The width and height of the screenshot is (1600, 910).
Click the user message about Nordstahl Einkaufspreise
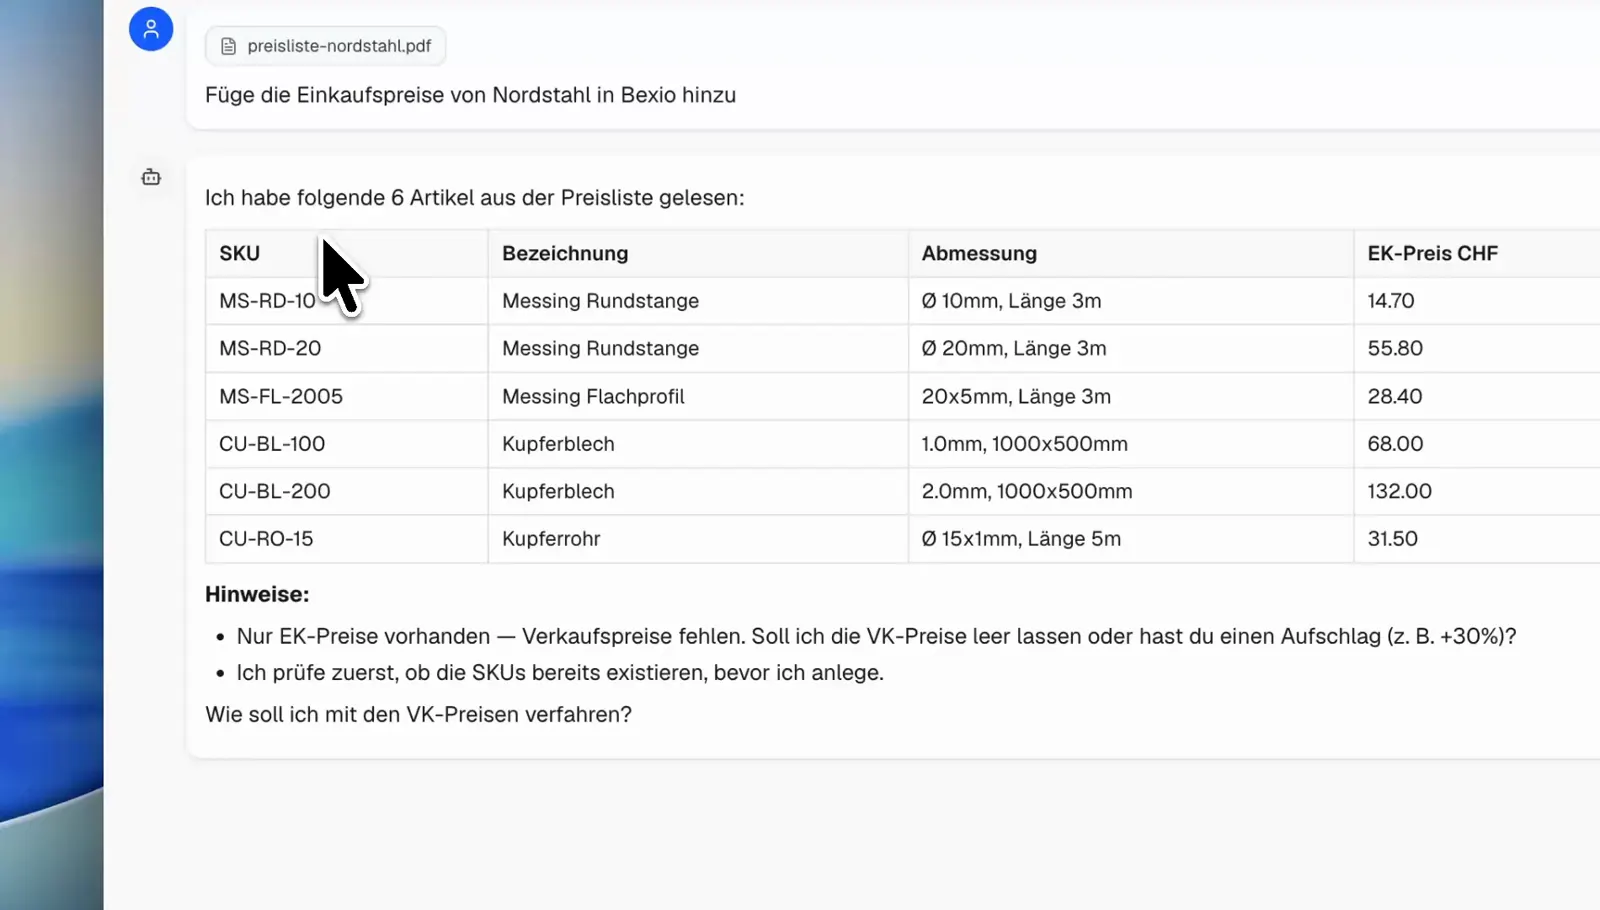pyautogui.click(x=470, y=95)
